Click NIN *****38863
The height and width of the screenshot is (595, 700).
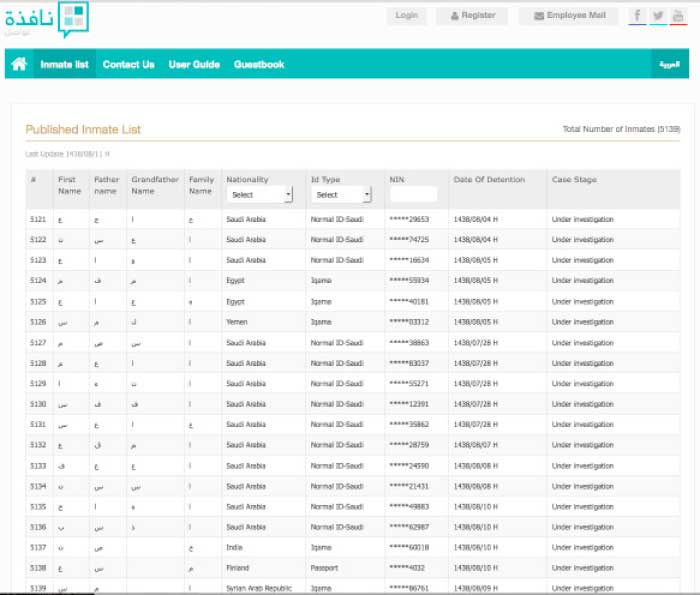click(409, 343)
